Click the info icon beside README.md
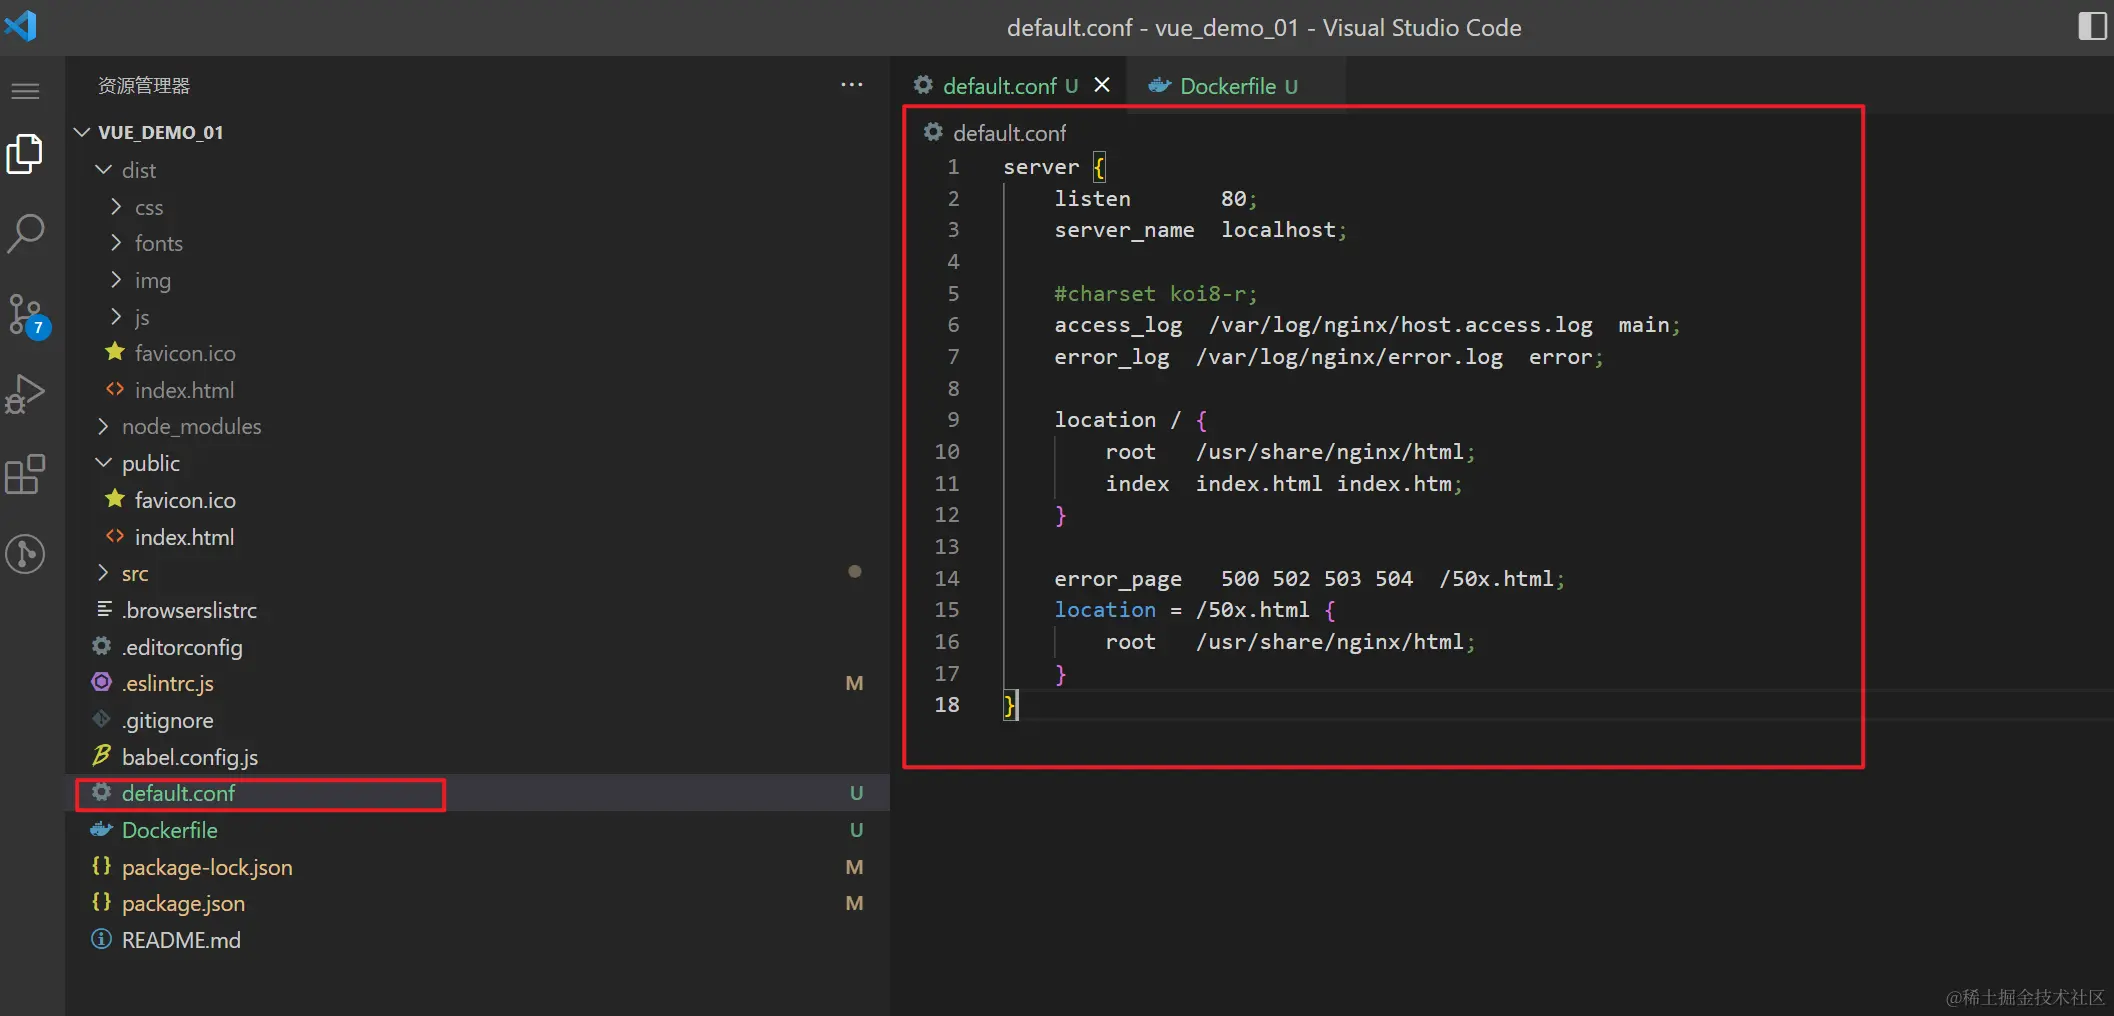This screenshot has height=1016, width=2114. pyautogui.click(x=101, y=939)
